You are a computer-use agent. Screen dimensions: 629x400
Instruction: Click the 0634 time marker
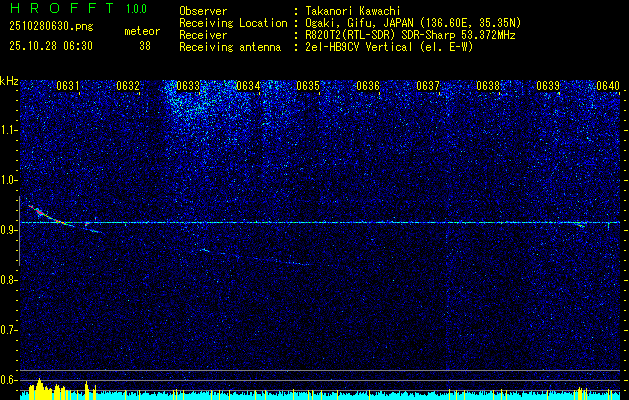tap(248, 85)
